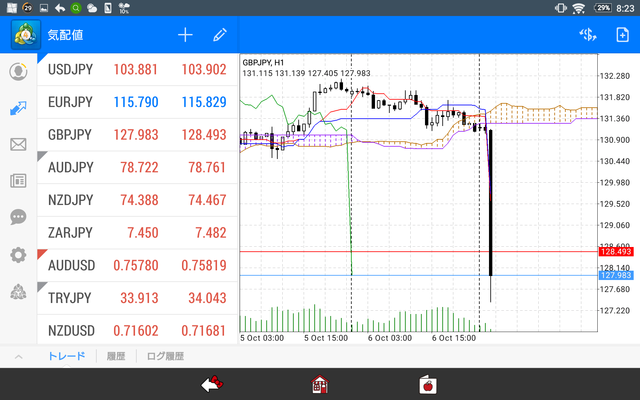Open mailbox envelope icon in sidebar
The height and width of the screenshot is (400, 640).
point(18,144)
